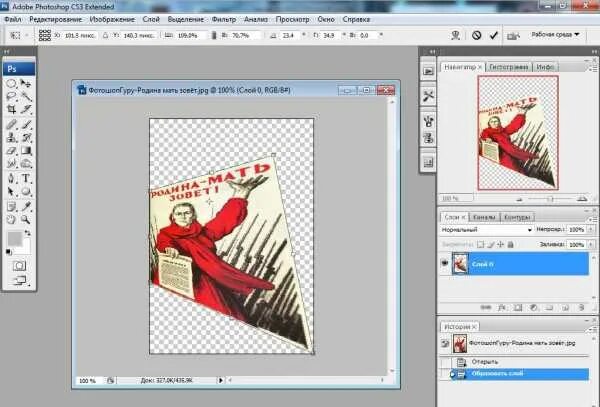Open the fill slider arrow
Viewport: 600px width, 407px height.
tap(591, 244)
